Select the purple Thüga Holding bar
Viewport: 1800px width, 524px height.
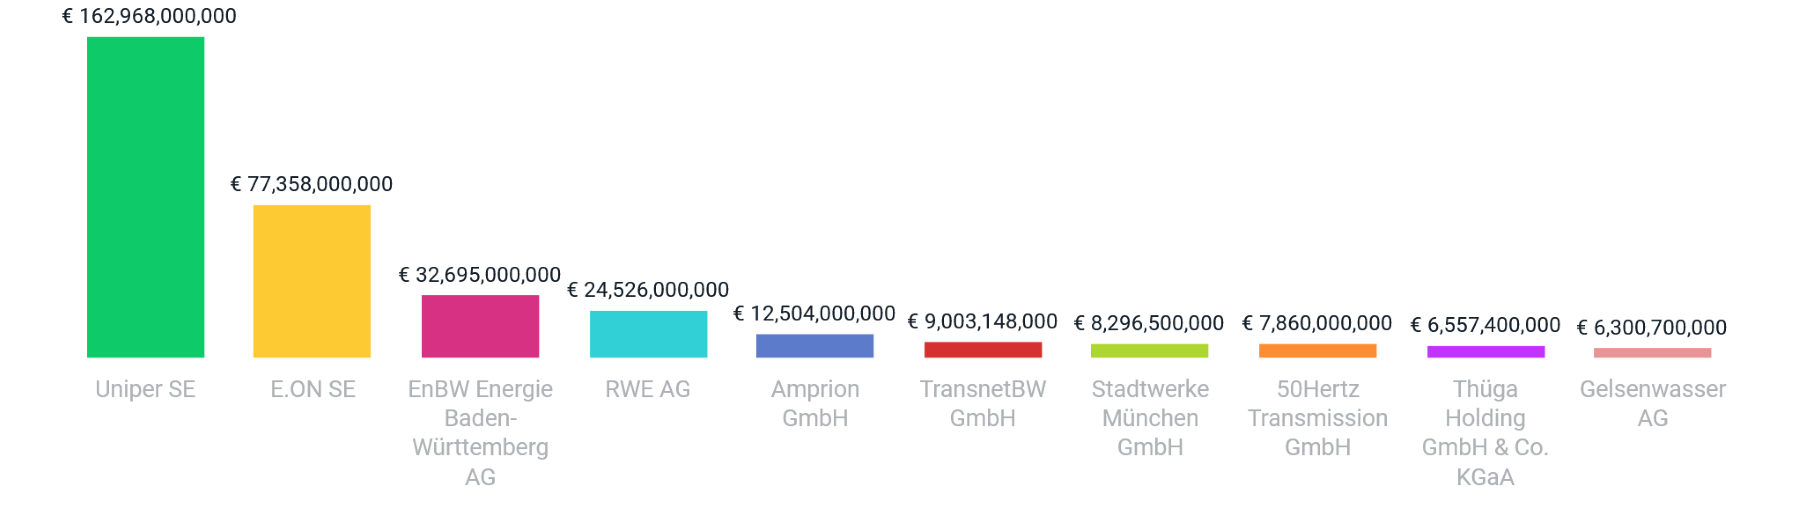pyautogui.click(x=1485, y=352)
